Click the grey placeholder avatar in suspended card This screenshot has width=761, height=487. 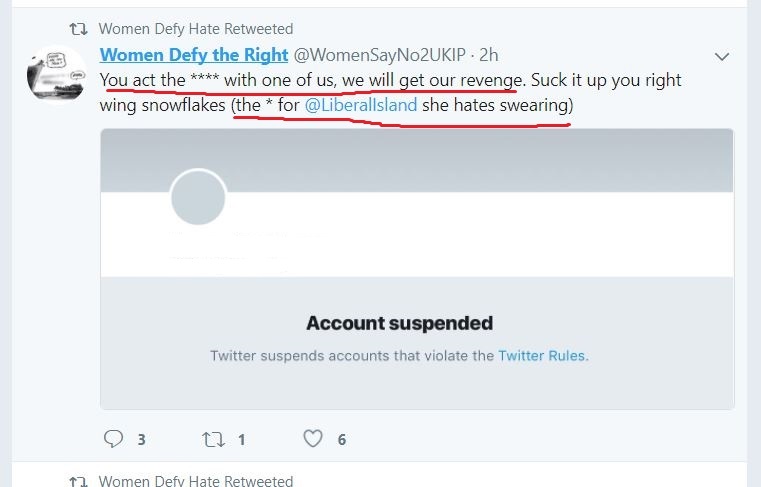point(198,197)
